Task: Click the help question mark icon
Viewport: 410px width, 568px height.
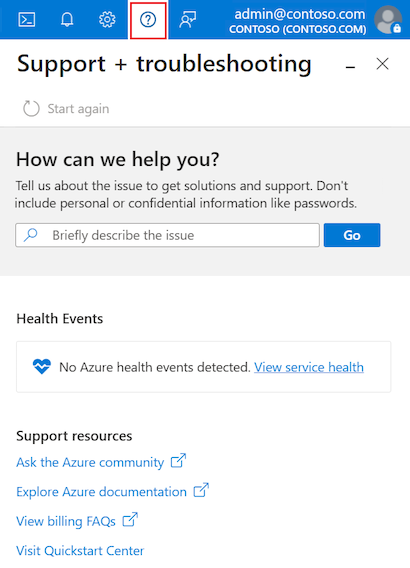Action: (148, 20)
